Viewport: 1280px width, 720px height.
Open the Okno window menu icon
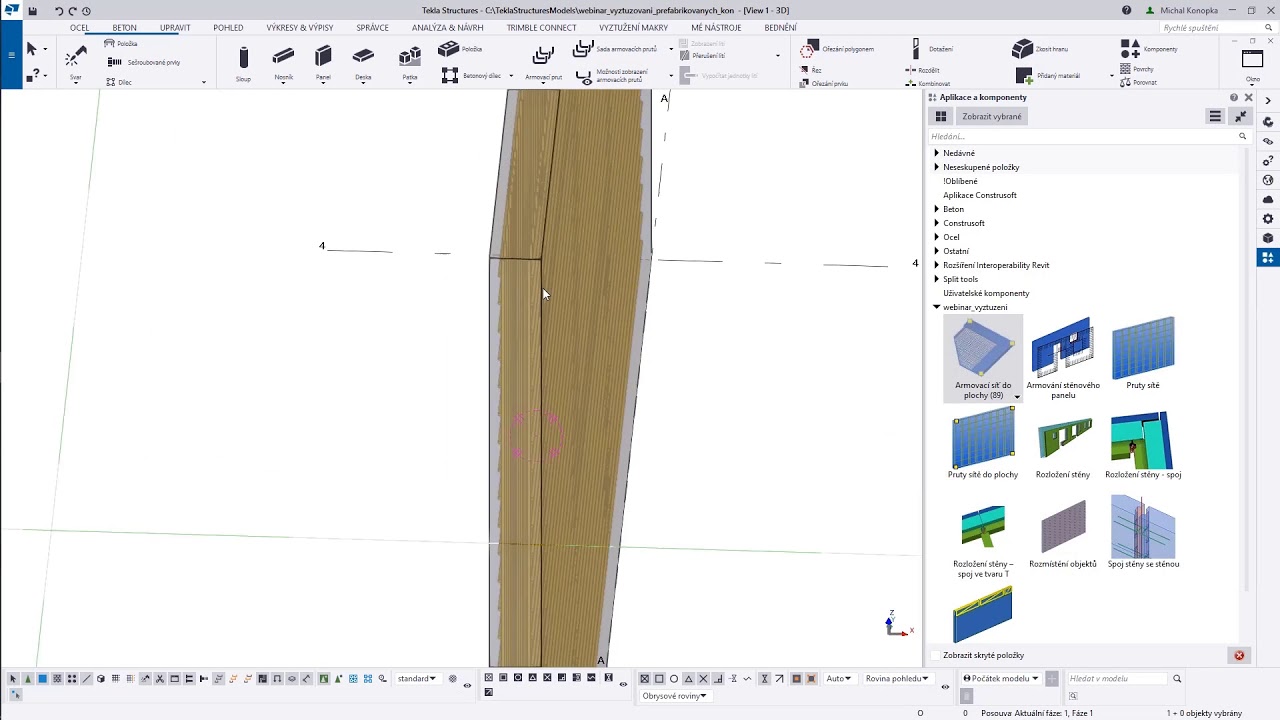point(1252,63)
